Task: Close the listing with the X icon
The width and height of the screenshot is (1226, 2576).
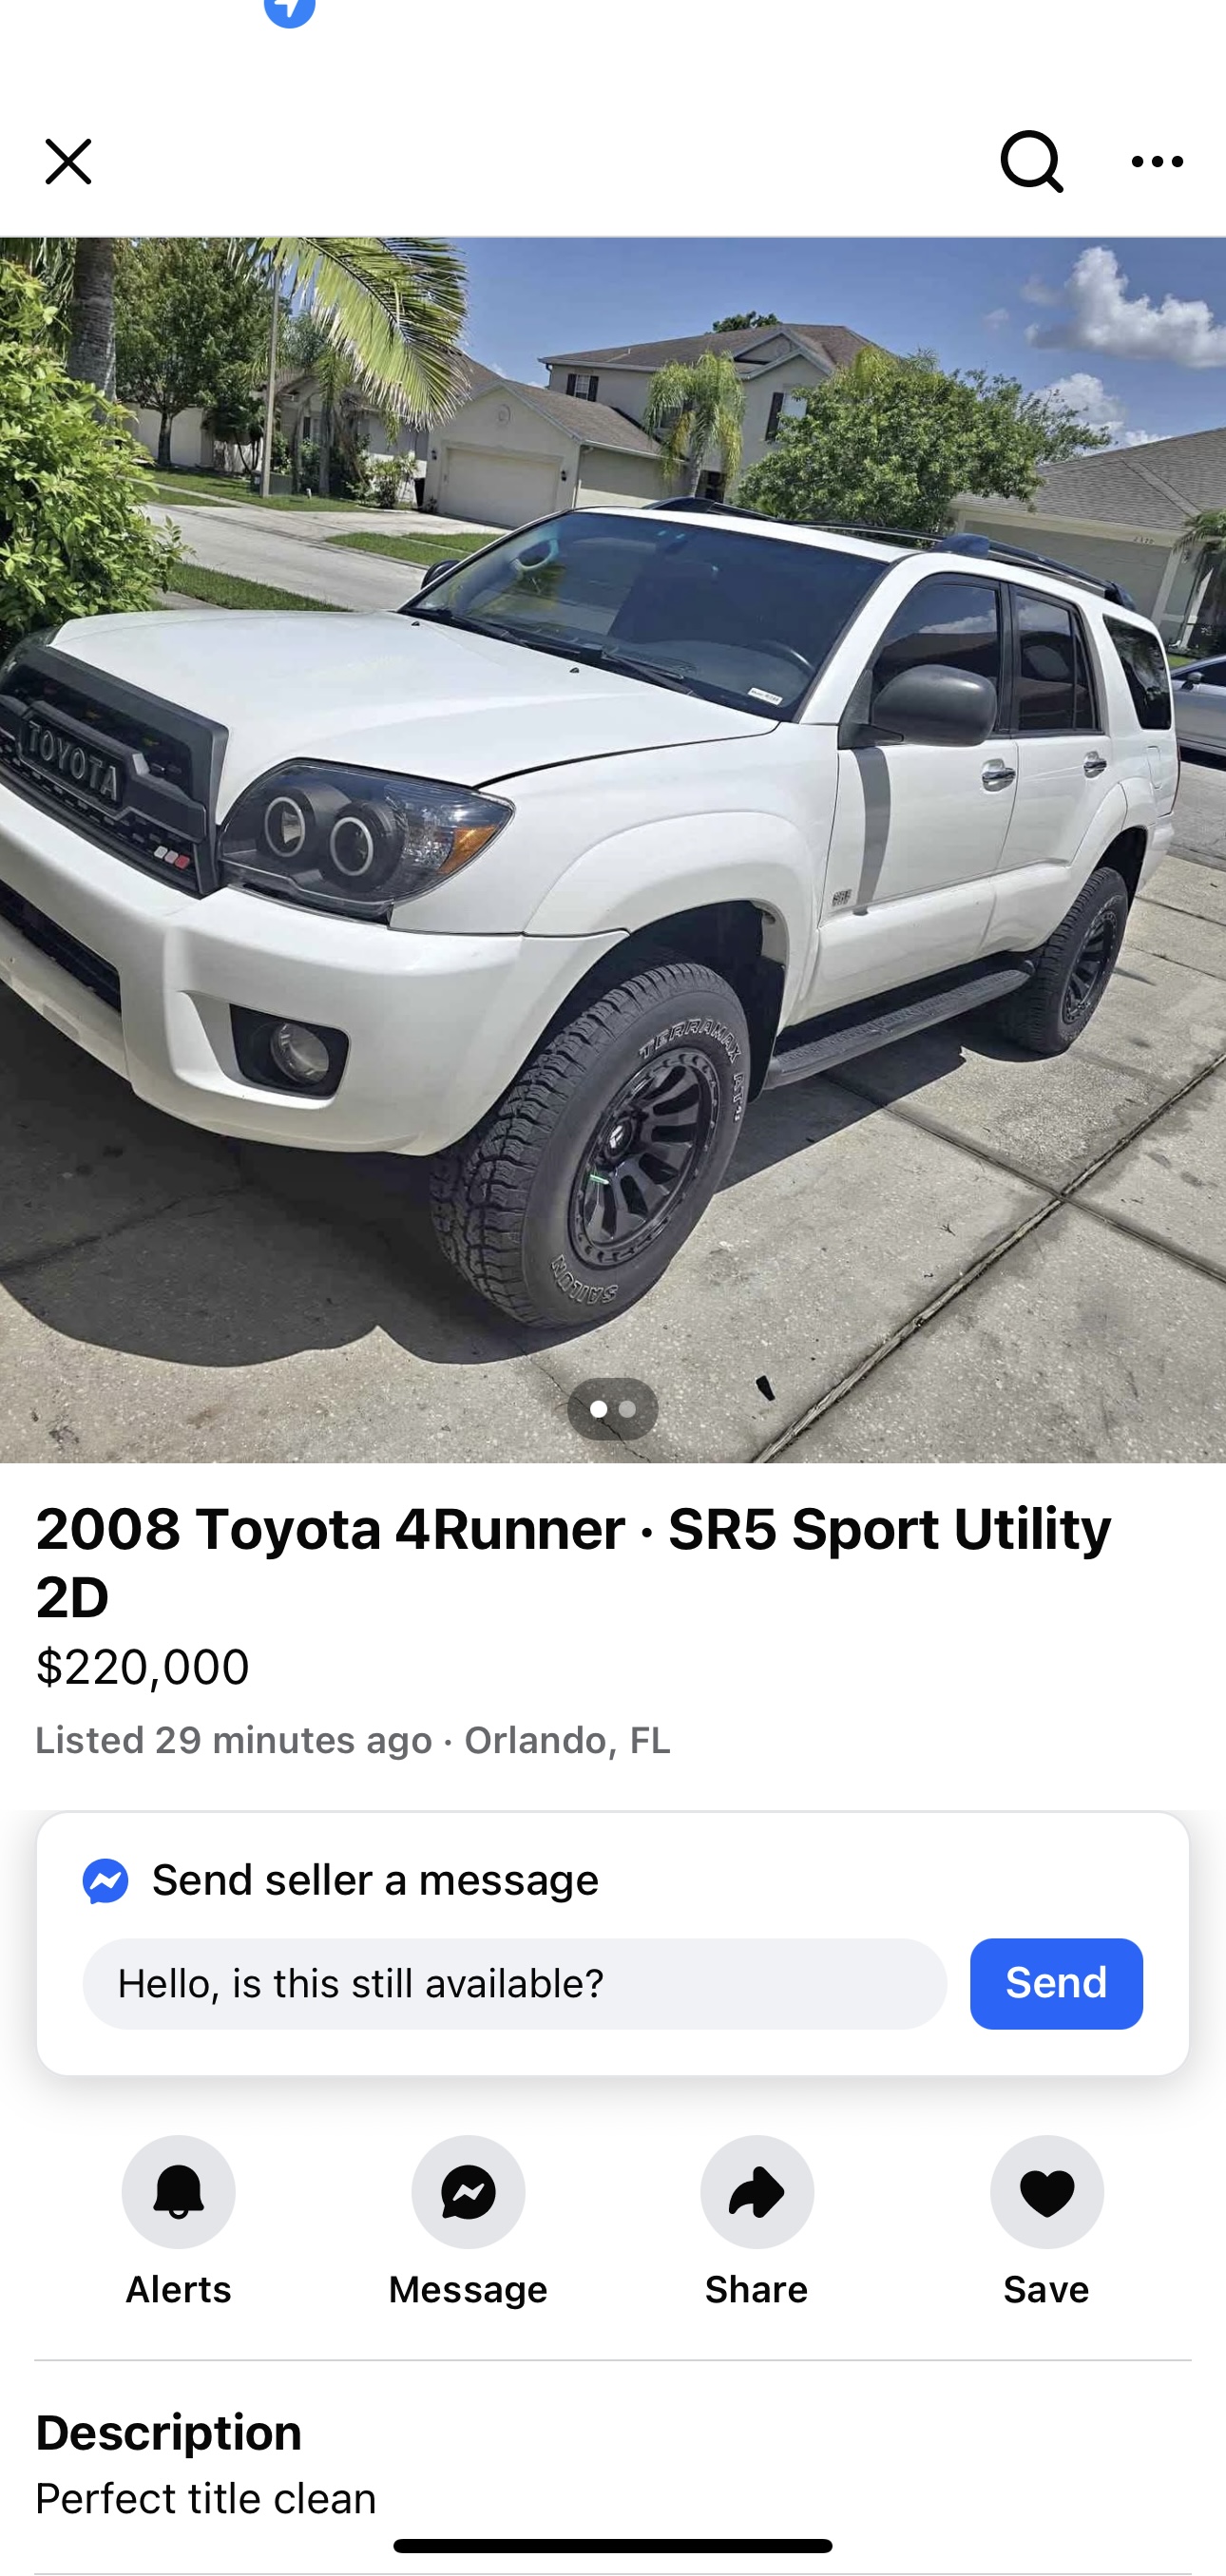Action: coord(68,161)
